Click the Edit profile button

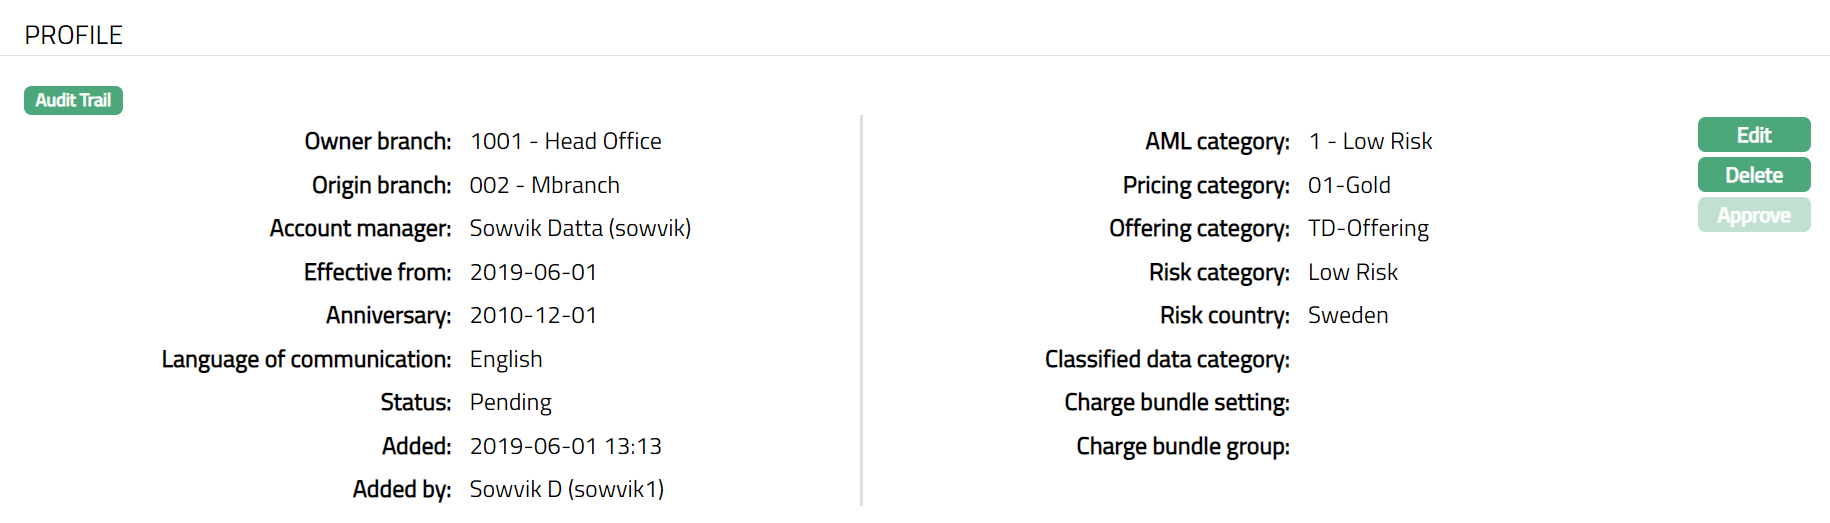tap(1753, 135)
